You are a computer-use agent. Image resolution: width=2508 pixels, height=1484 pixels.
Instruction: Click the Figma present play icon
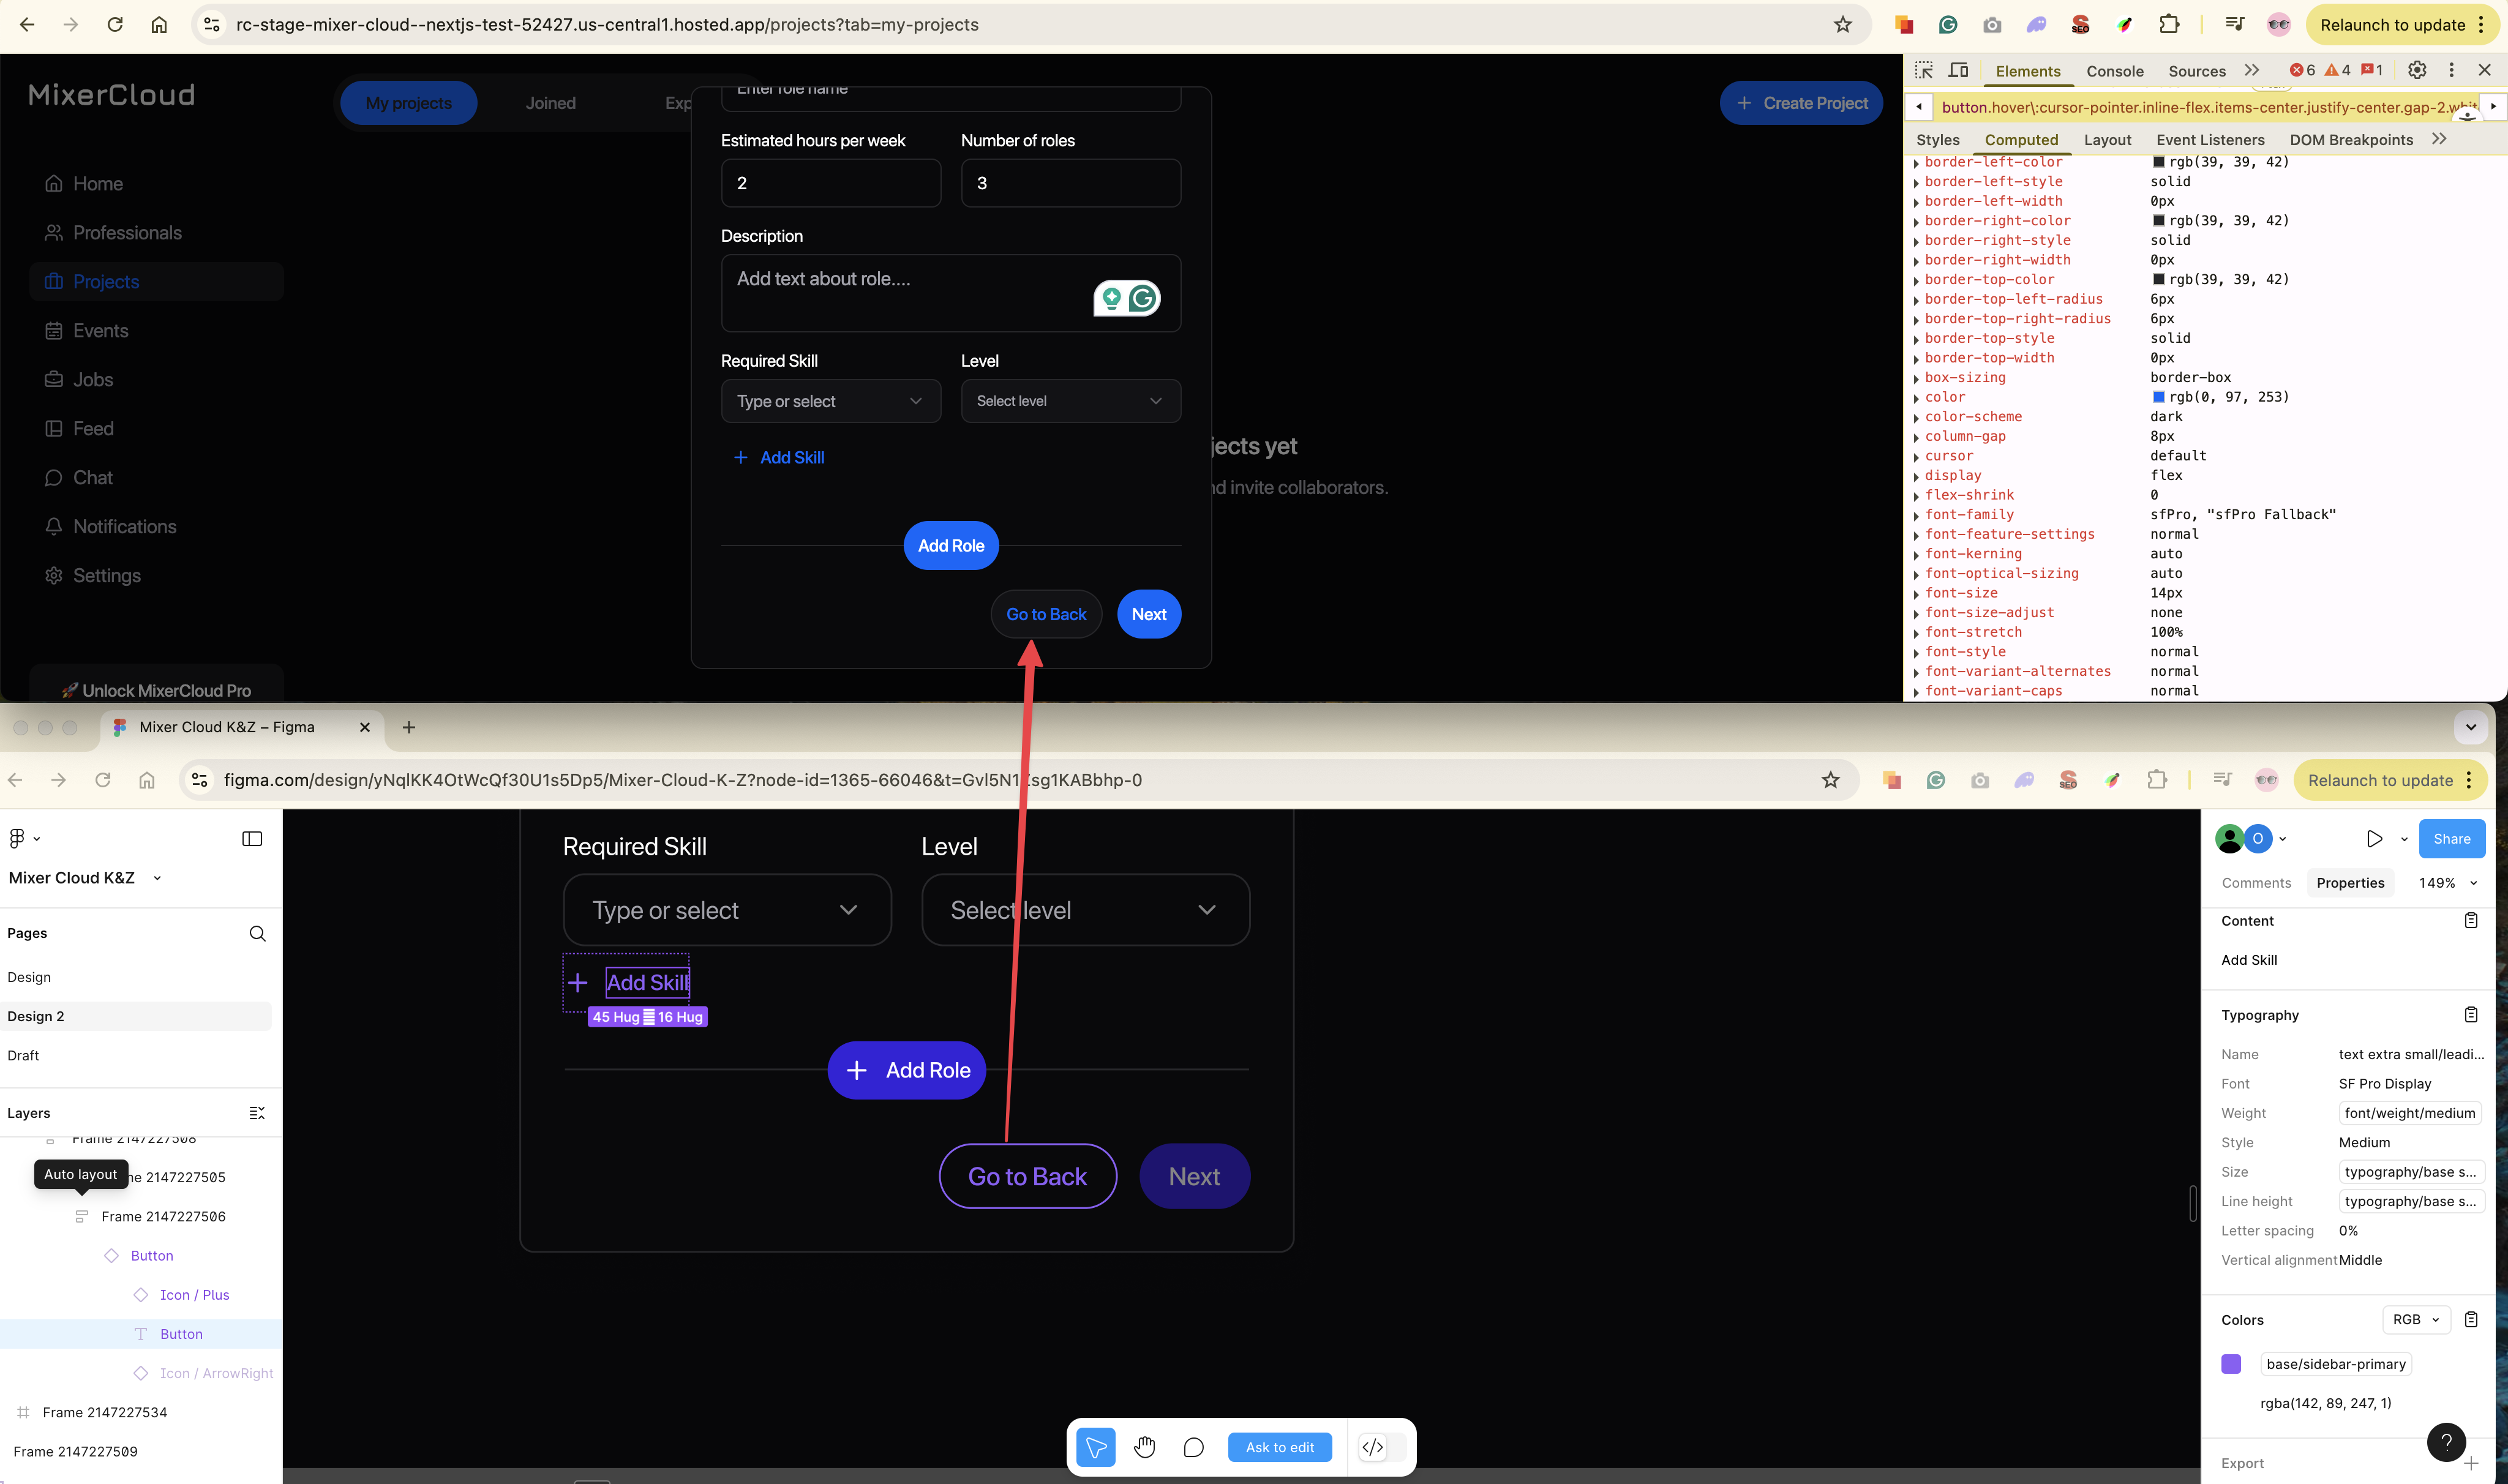point(2374,839)
